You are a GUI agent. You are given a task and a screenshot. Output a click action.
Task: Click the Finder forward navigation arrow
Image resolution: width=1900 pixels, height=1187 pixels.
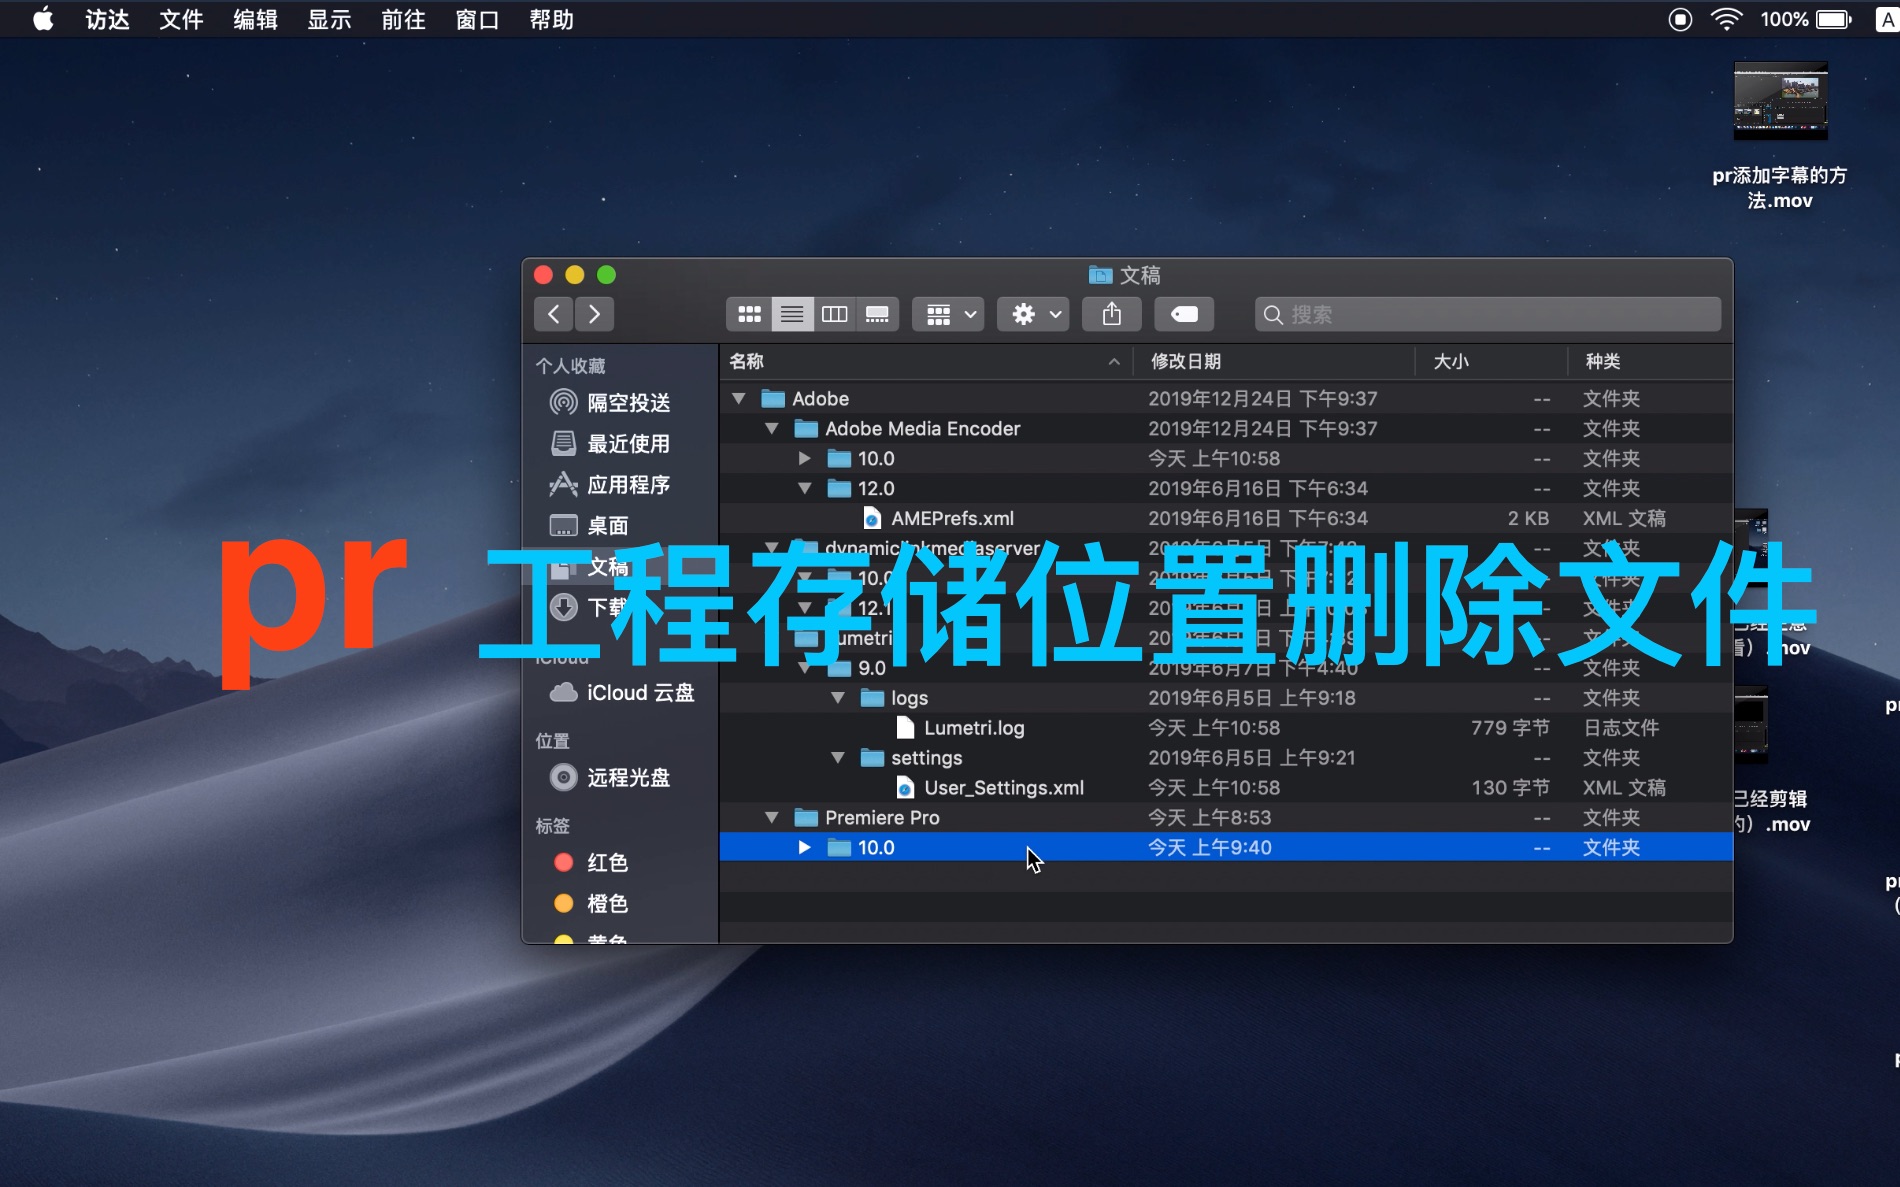tap(594, 314)
